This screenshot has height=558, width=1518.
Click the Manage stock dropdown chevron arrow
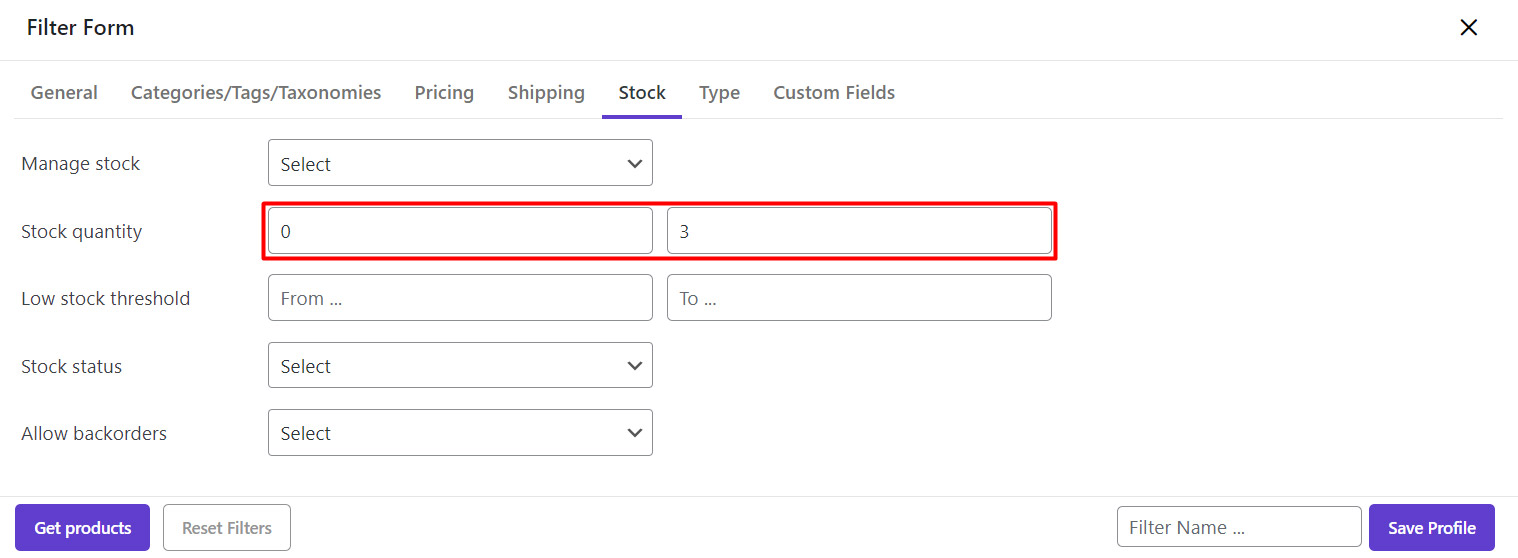[x=635, y=163]
